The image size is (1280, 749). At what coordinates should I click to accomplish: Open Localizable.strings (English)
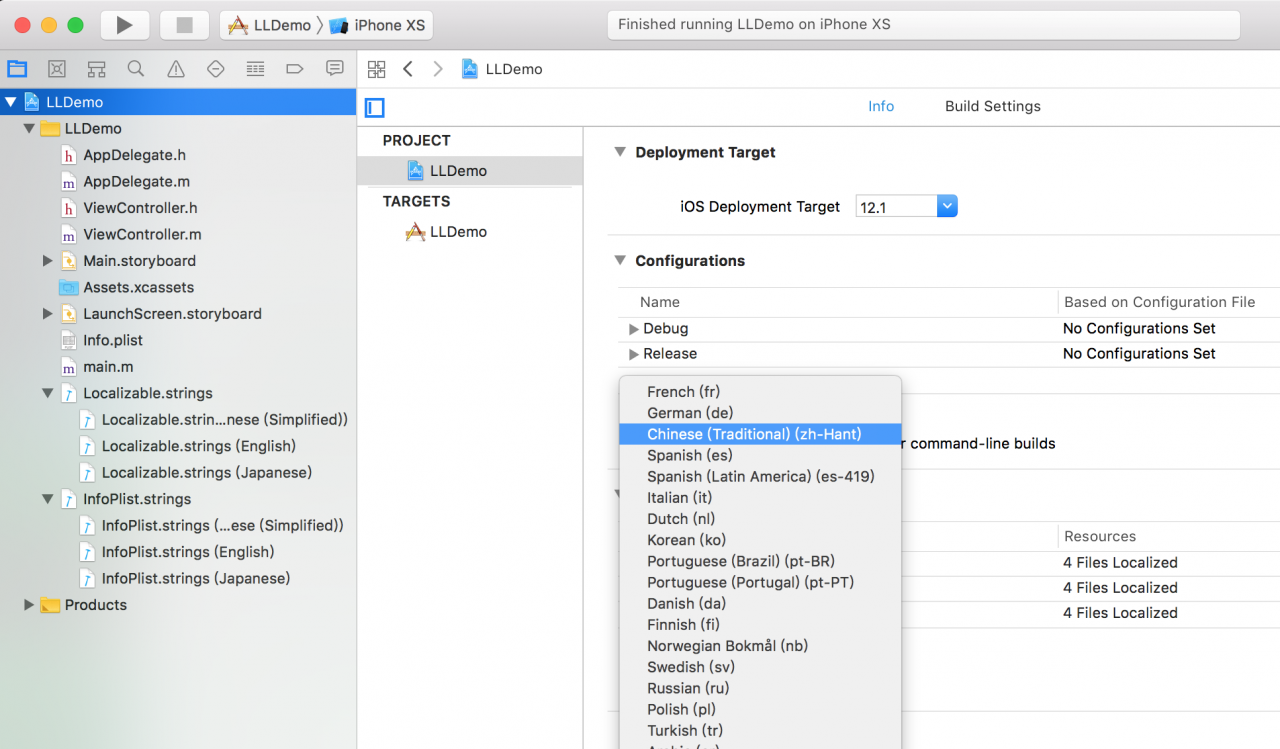point(198,446)
